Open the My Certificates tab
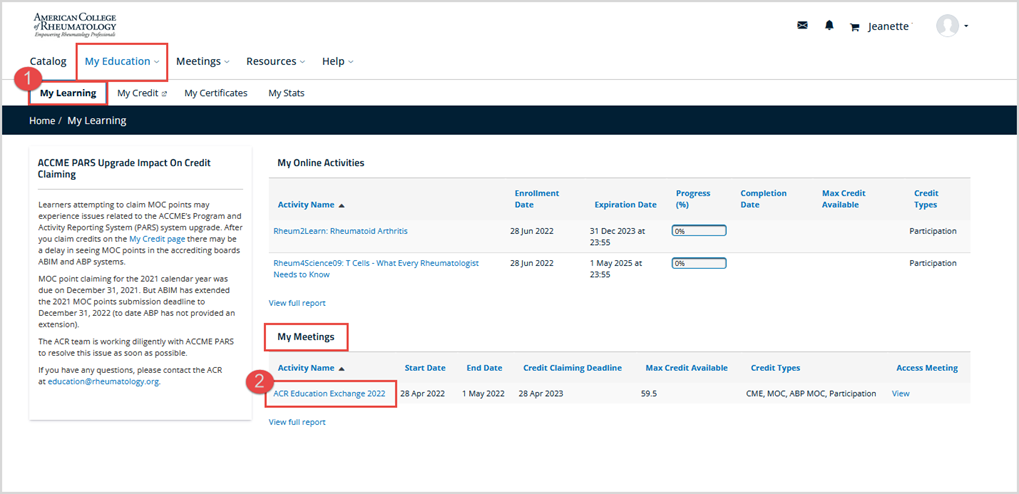Viewport: 1019px width, 494px height. [x=216, y=93]
